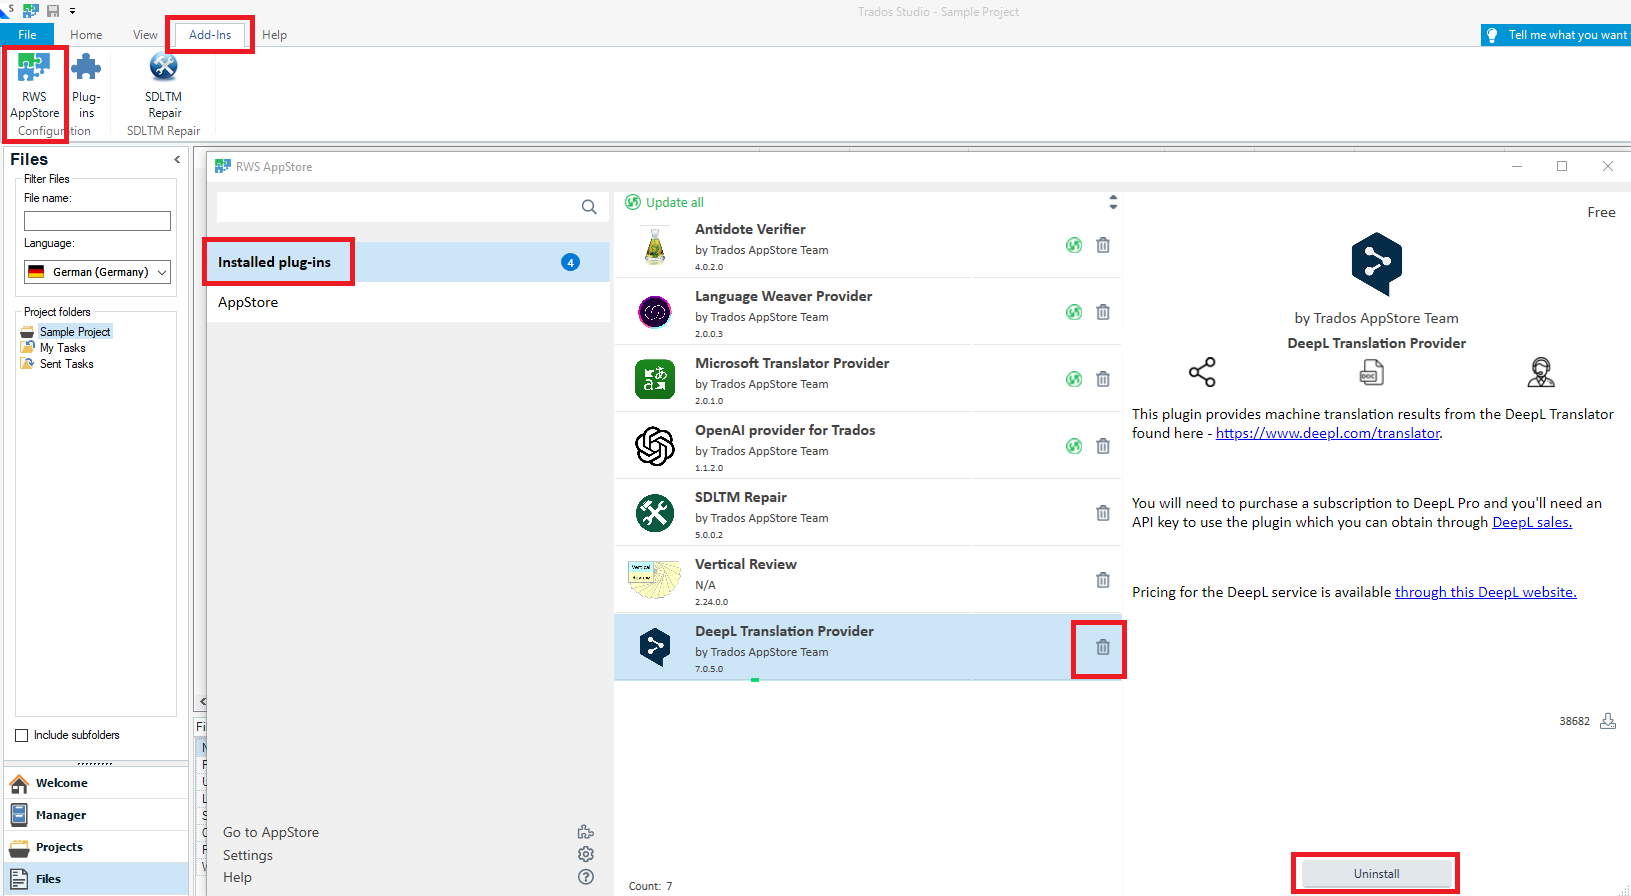This screenshot has height=896, width=1631.
Task: Update the Microsoft Translator Provider plug-in
Action: [1074, 379]
